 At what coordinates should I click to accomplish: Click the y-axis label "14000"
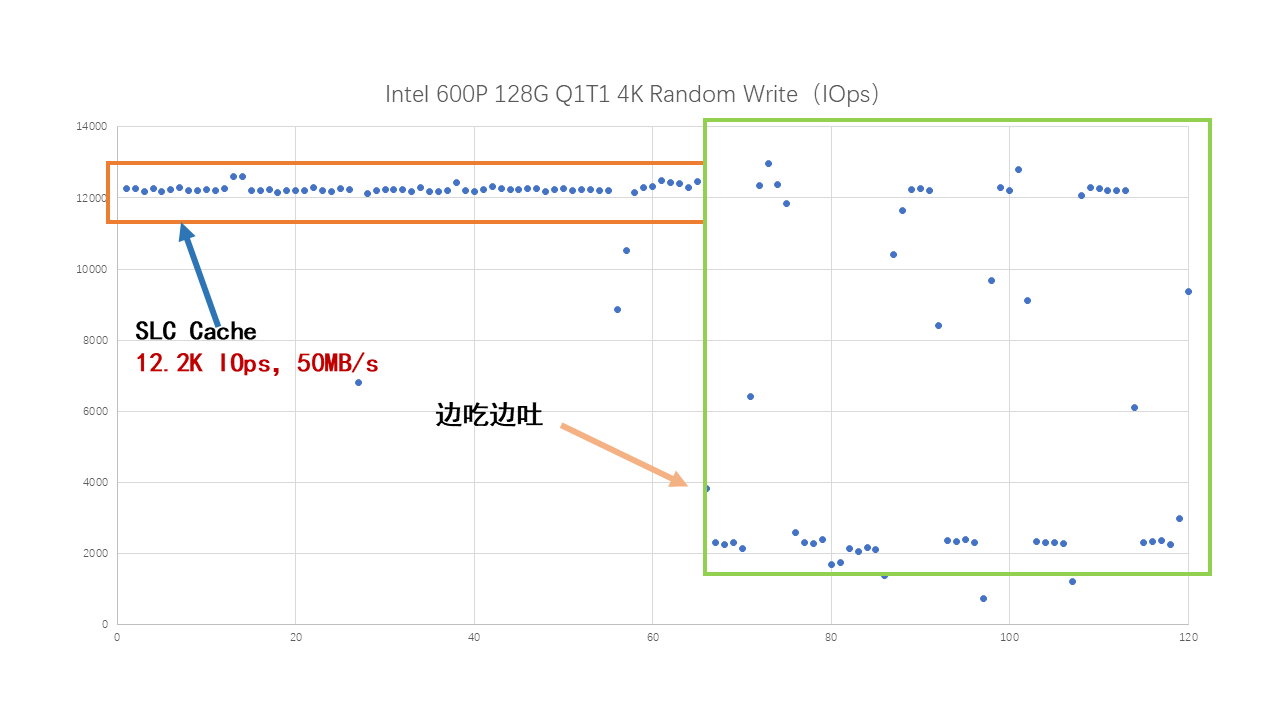click(91, 127)
